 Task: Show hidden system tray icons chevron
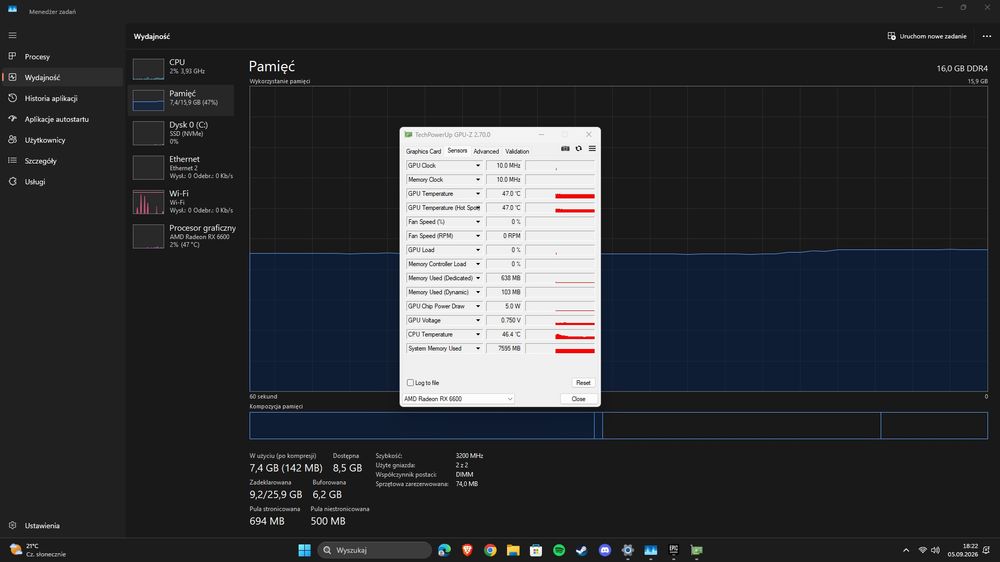tap(906, 550)
